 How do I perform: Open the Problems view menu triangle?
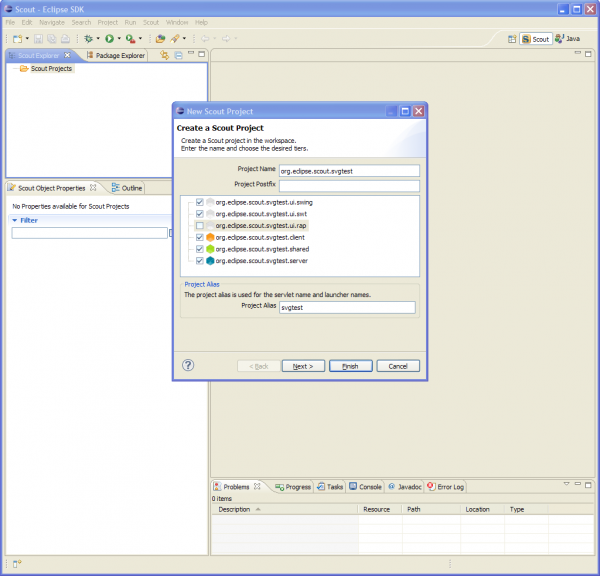[566, 484]
